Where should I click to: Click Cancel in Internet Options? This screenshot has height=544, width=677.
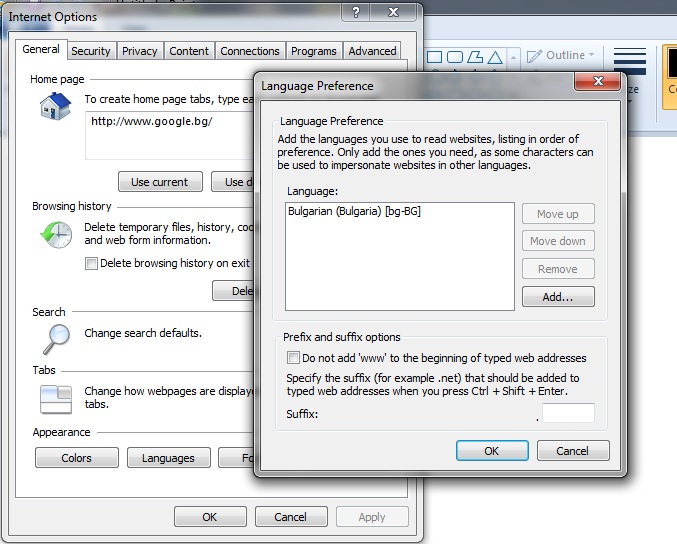pos(291,517)
